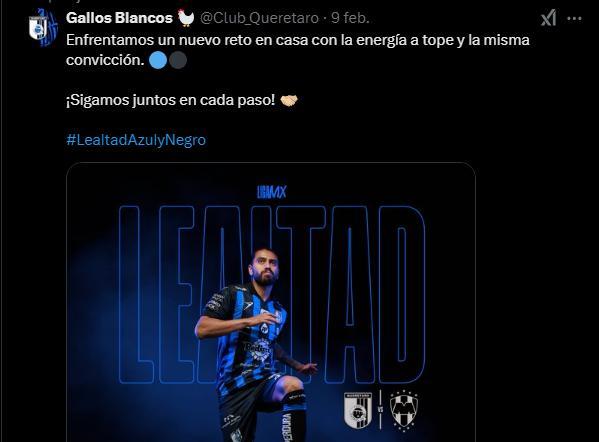Click the rooster emoji beside the name
Screen dimensions: 599x442
186,18
